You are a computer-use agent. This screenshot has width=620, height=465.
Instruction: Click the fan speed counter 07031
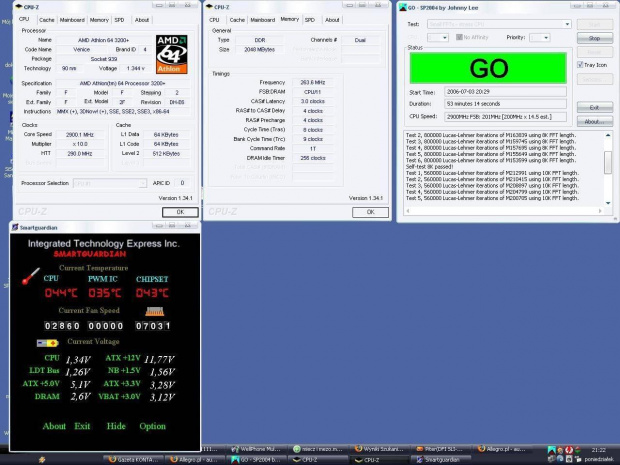pos(153,326)
